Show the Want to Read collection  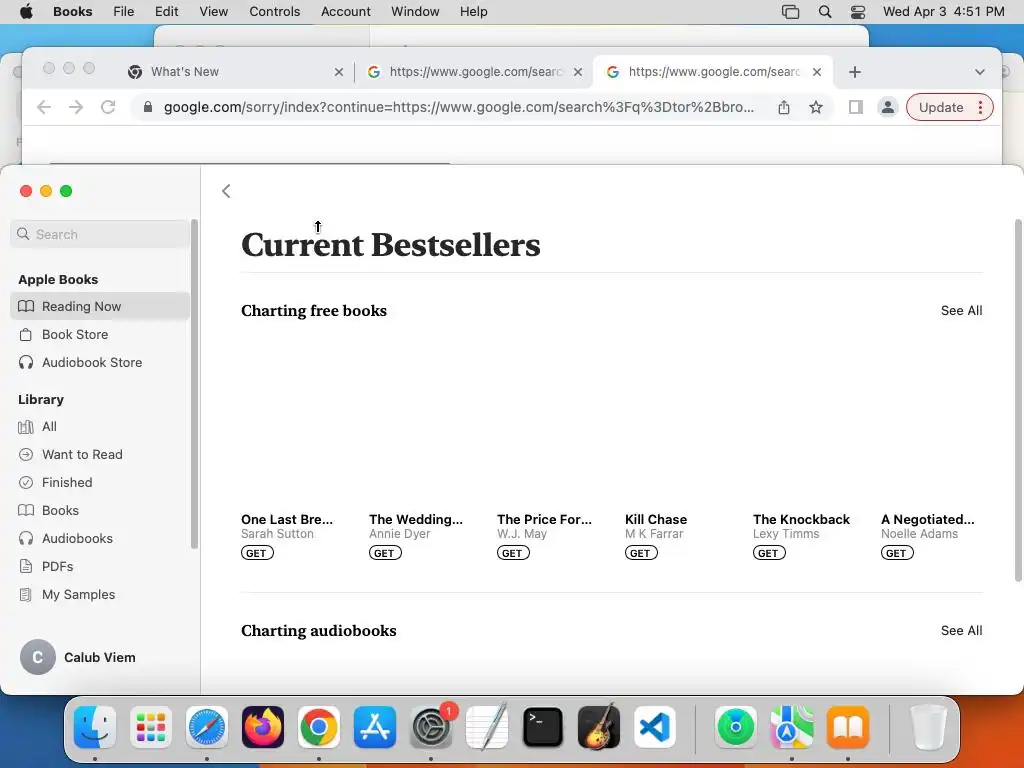[100, 455]
